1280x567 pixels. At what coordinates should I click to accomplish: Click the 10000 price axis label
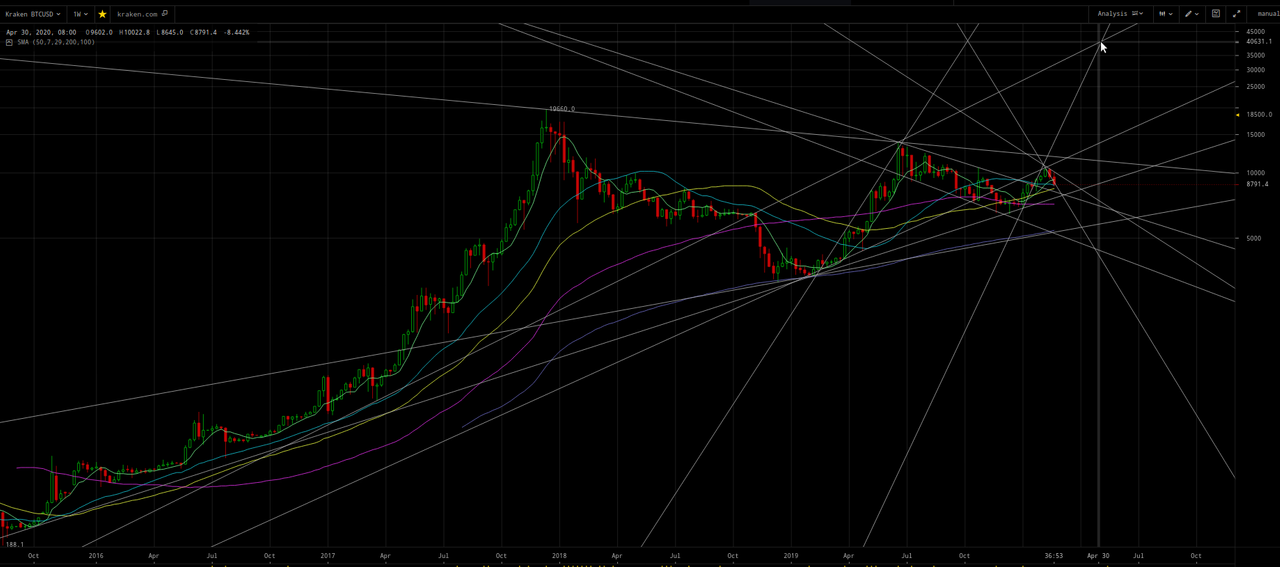pos(1255,173)
